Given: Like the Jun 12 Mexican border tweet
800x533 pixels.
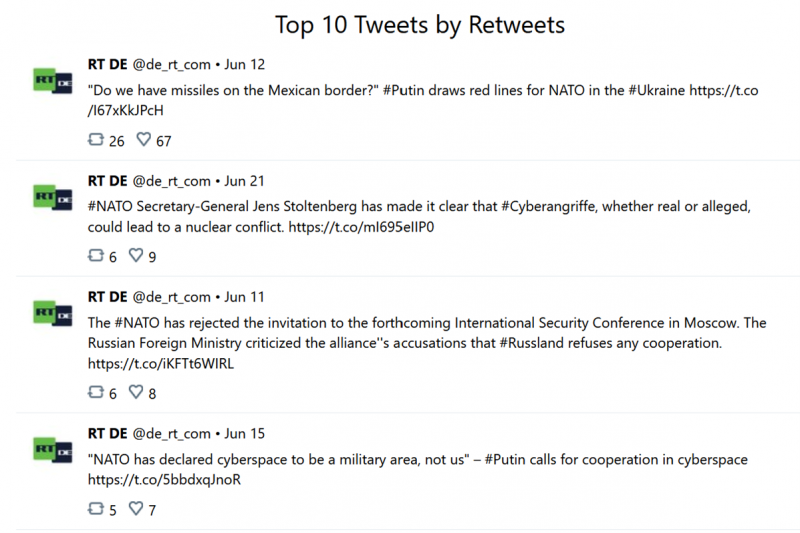Looking at the screenshot, I should coord(144,139).
